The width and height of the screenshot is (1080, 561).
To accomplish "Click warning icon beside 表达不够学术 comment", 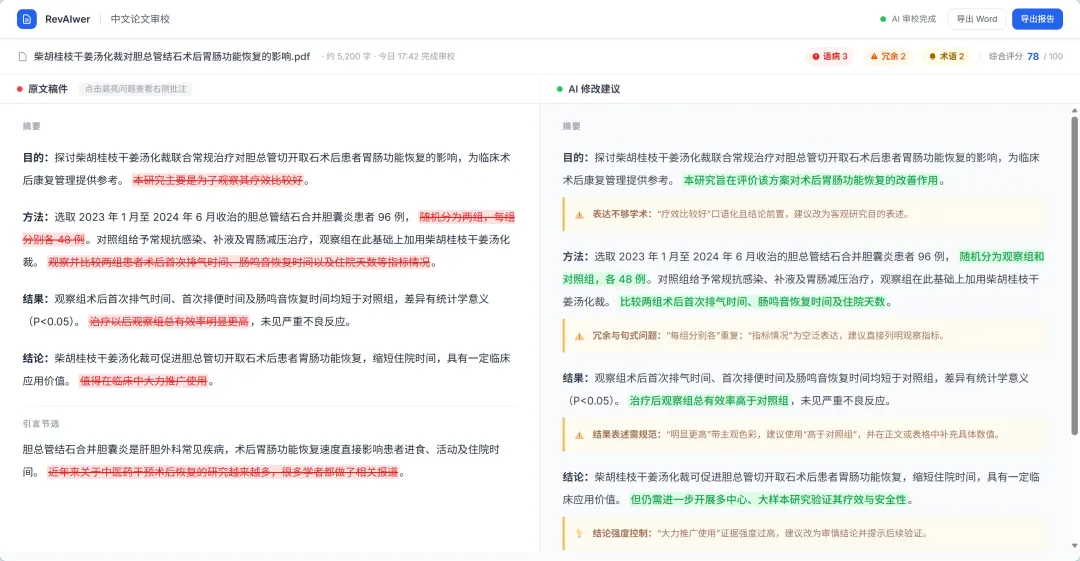I will (579, 214).
